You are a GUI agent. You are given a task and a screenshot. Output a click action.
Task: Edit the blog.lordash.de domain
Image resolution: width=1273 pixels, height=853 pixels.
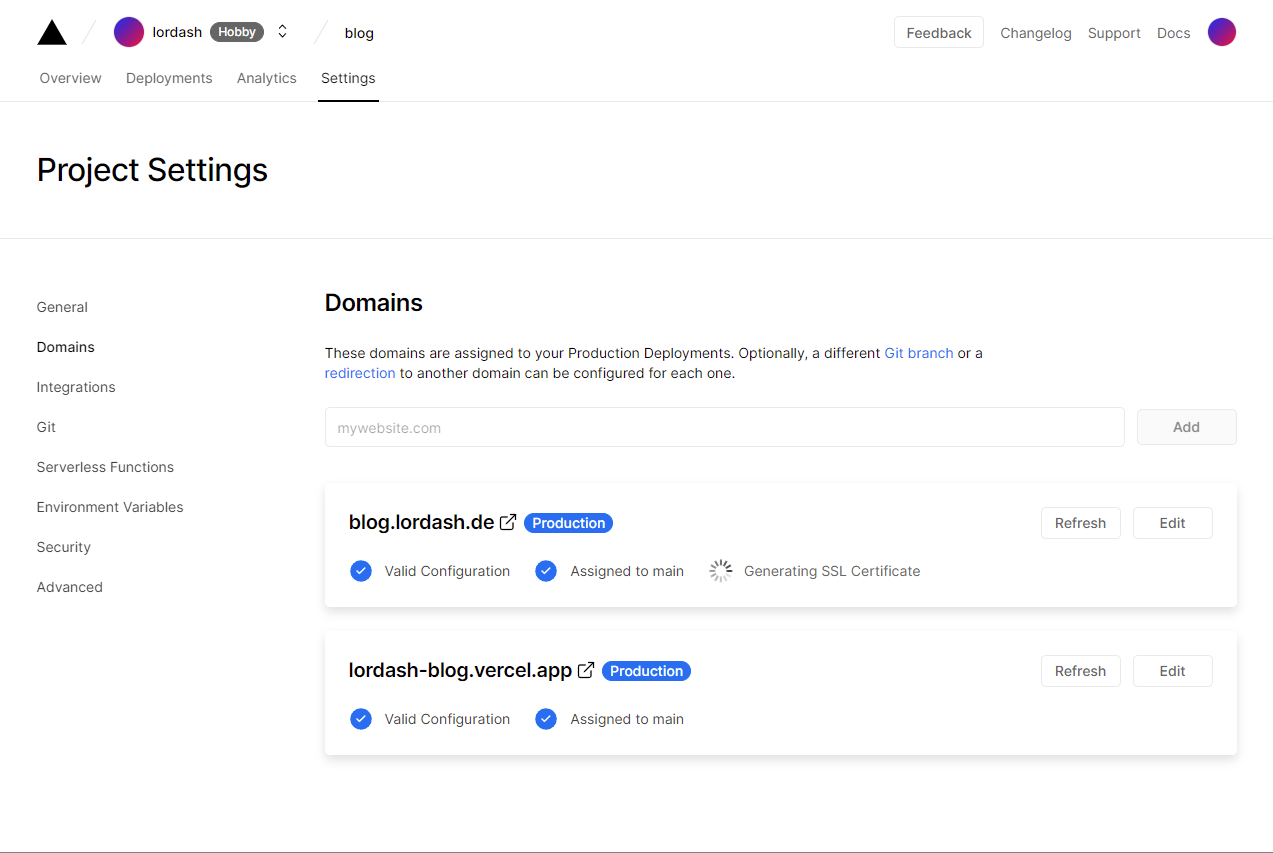click(x=1173, y=523)
